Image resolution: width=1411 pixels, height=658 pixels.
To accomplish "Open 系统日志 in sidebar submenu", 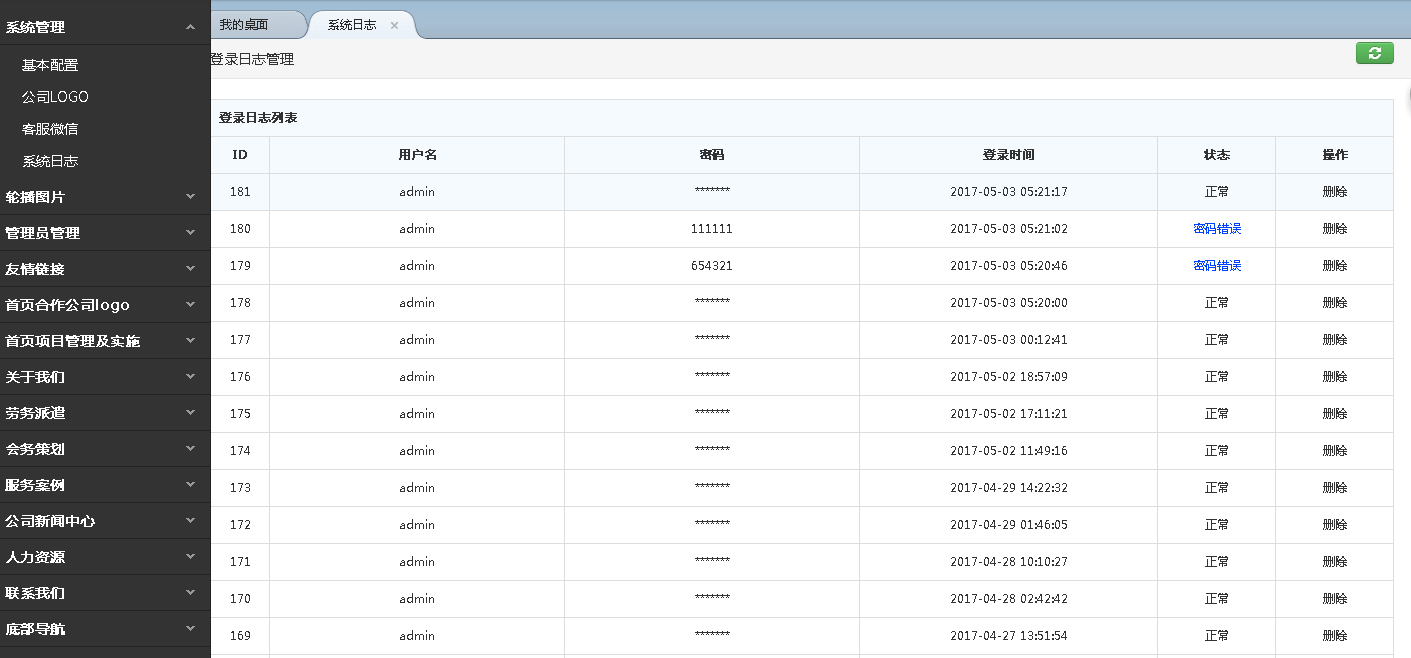I will point(50,161).
